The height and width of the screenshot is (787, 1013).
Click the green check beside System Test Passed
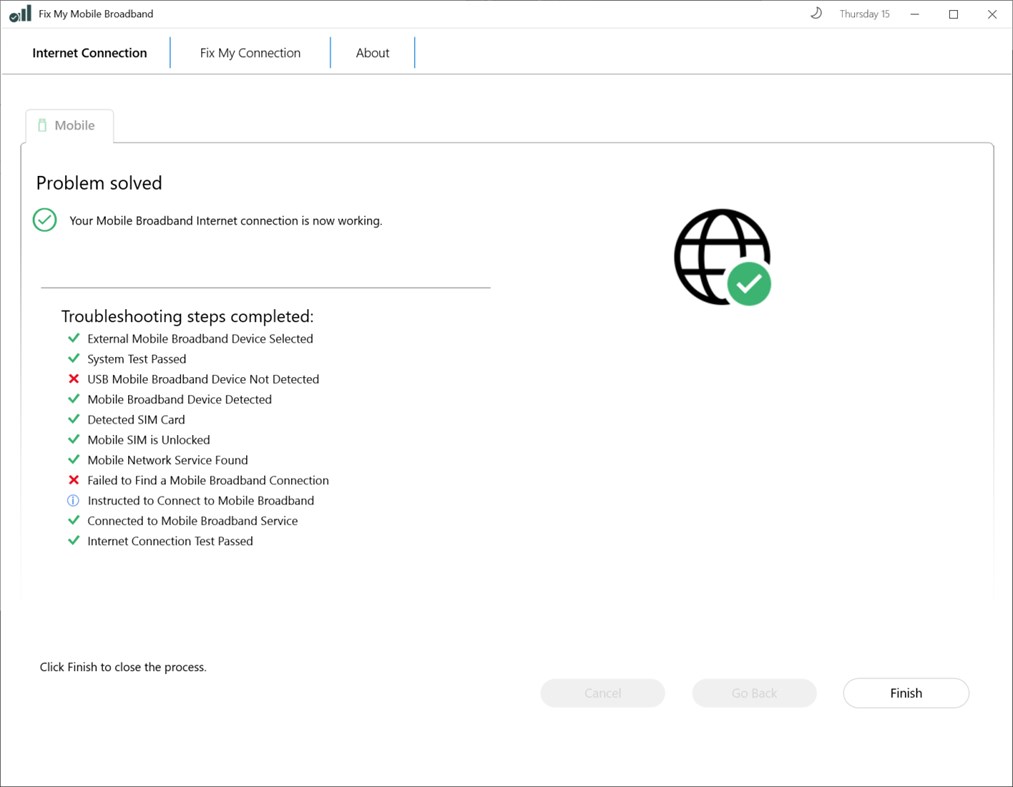73,359
